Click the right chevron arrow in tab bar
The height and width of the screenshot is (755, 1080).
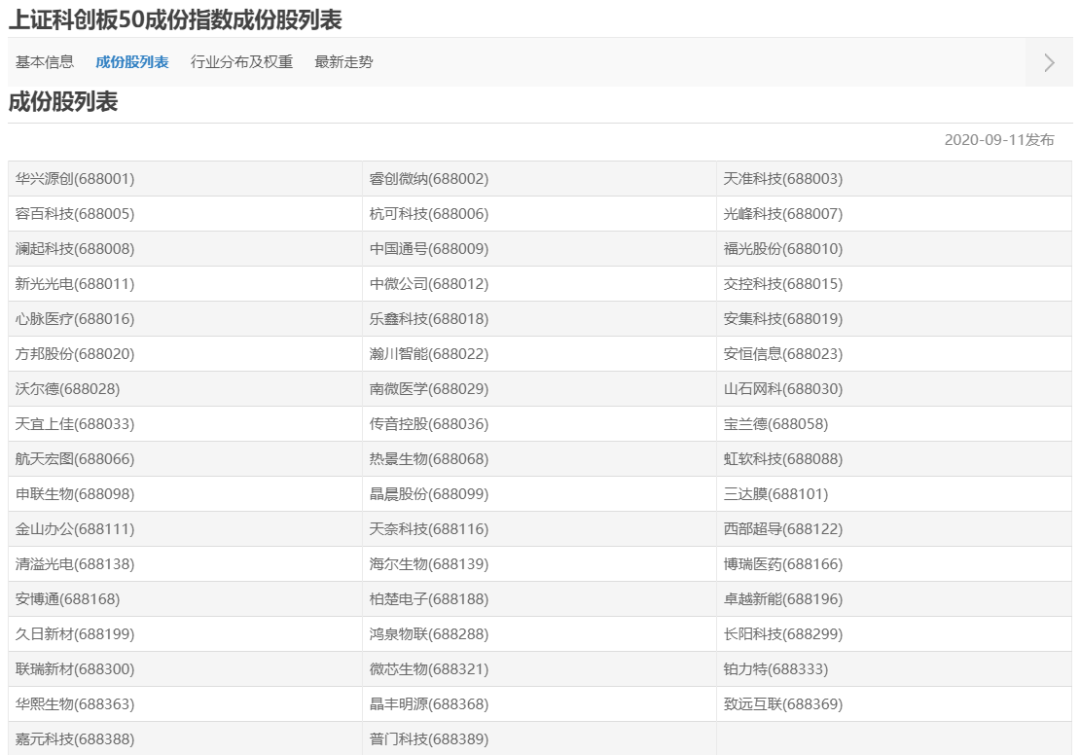point(1049,62)
